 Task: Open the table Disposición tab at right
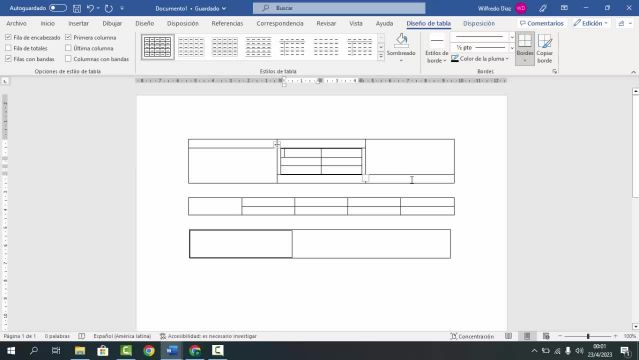point(479,24)
